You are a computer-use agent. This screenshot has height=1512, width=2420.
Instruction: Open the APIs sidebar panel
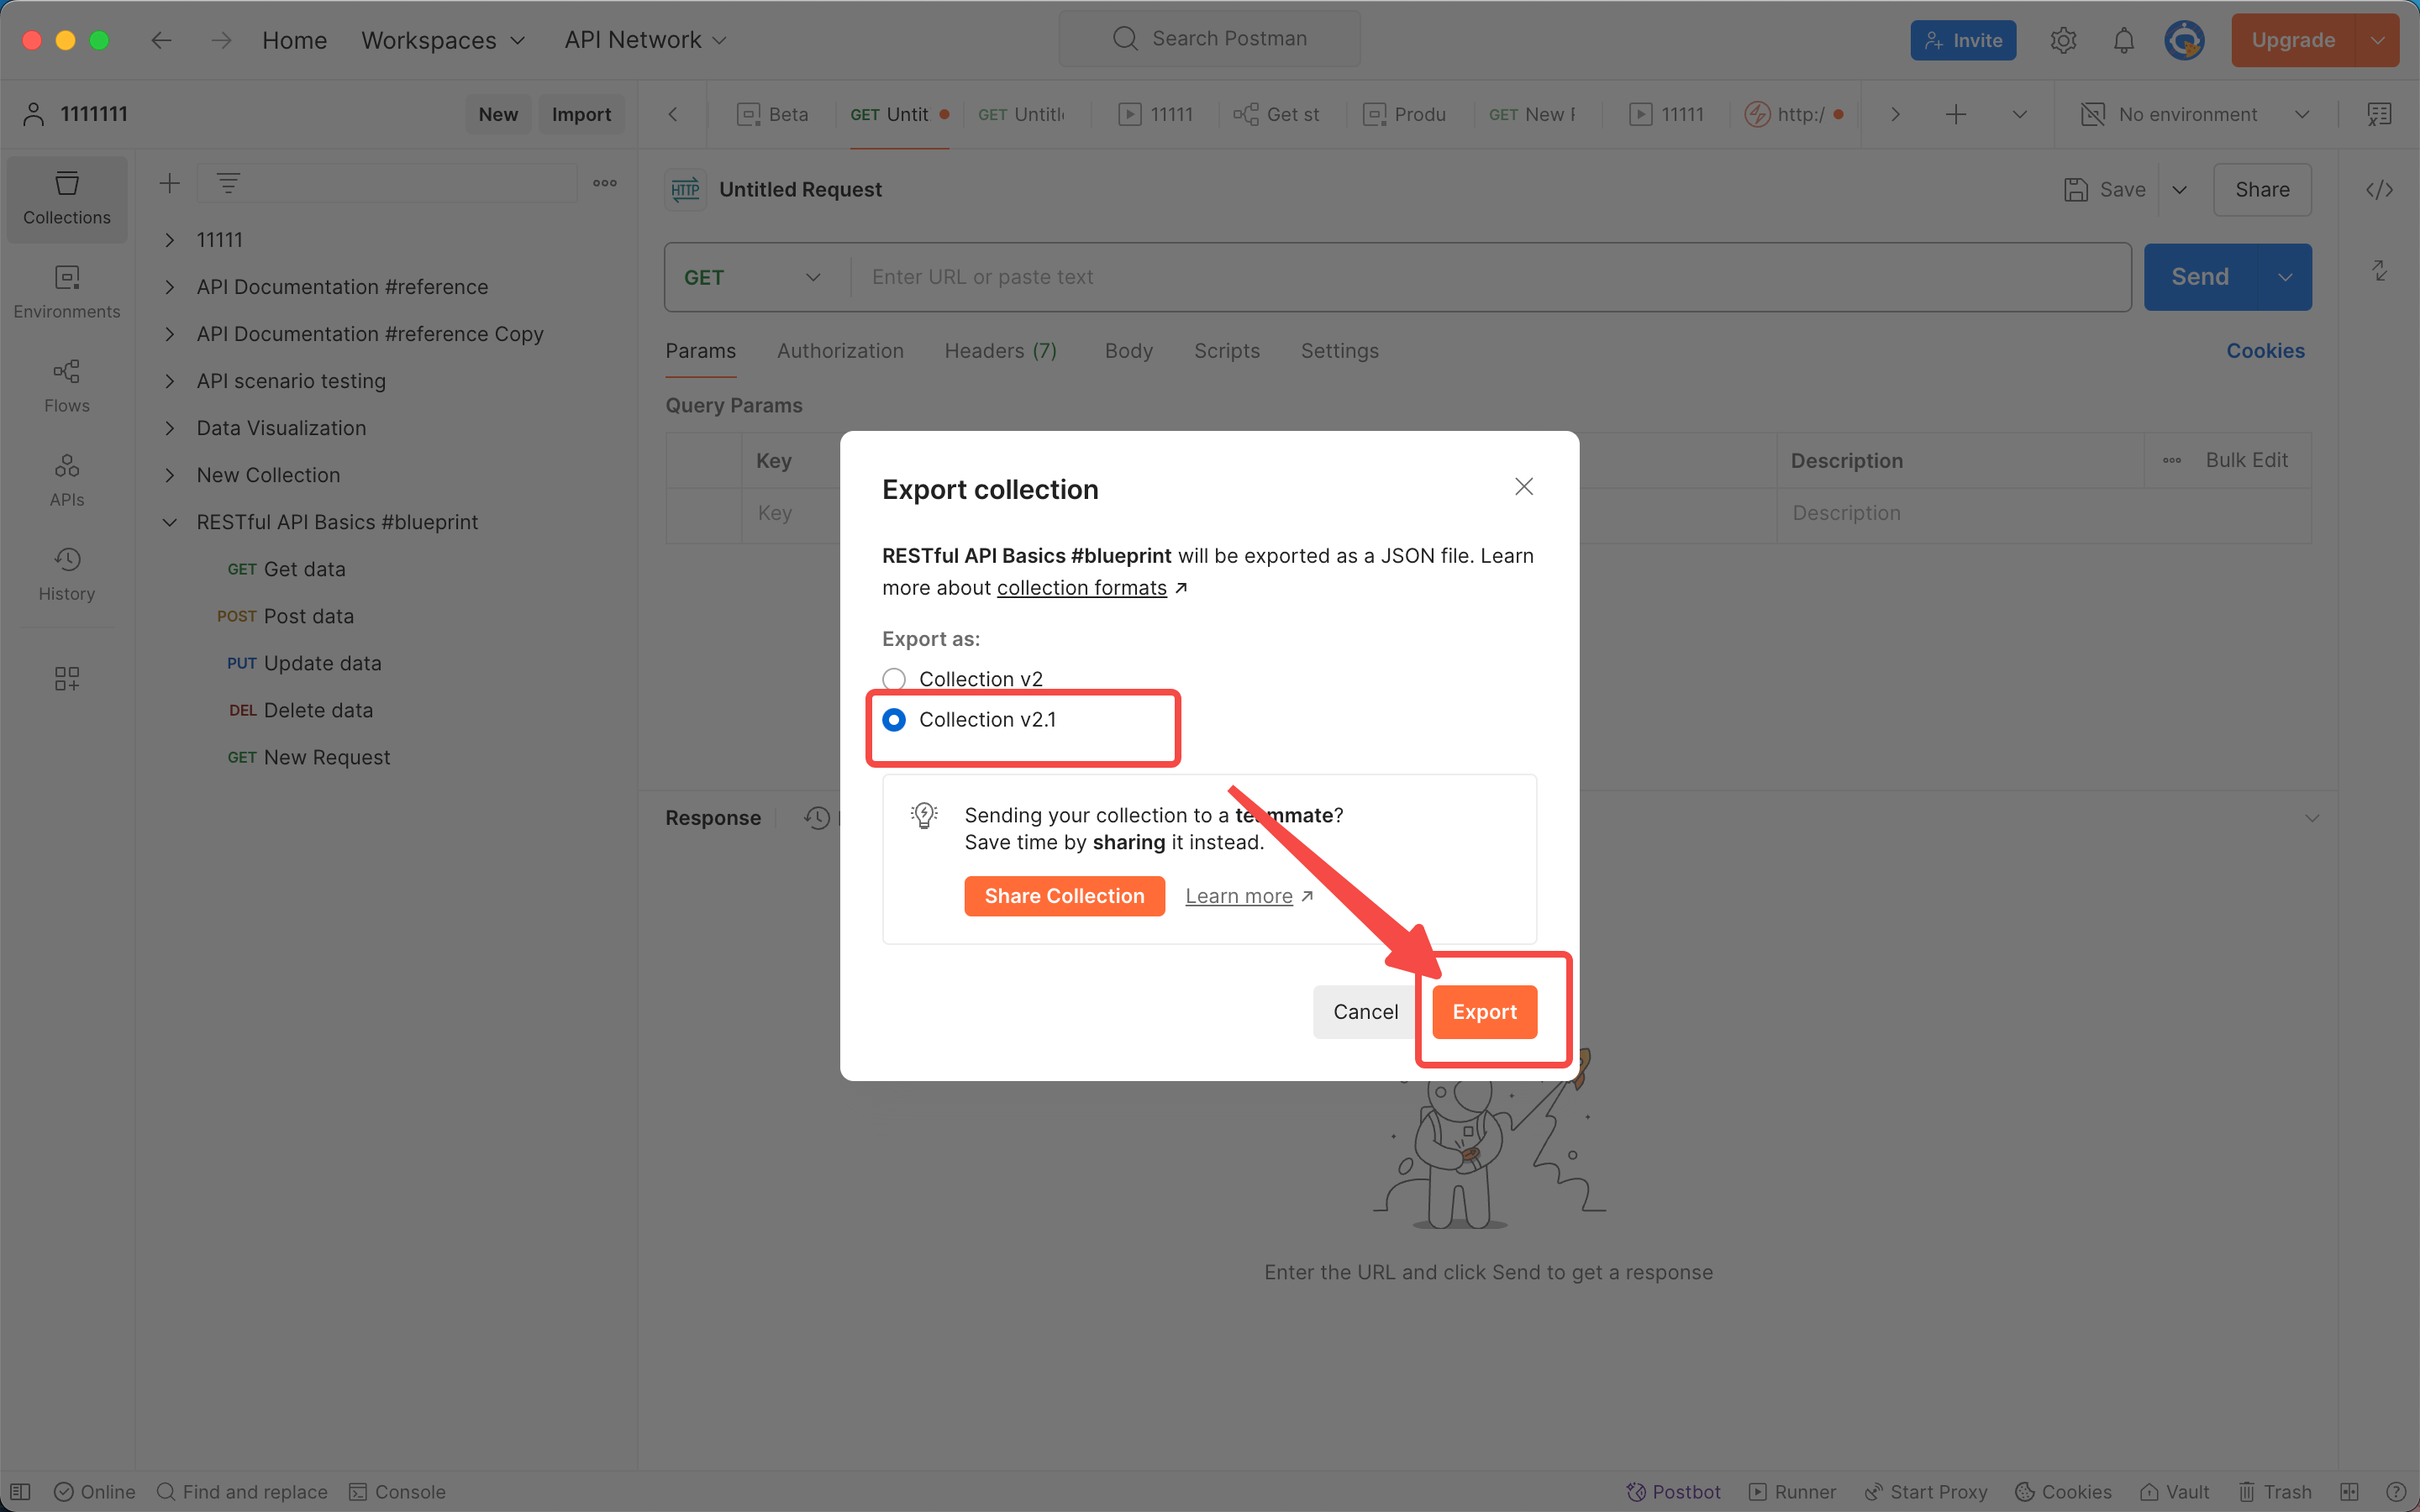coord(67,480)
